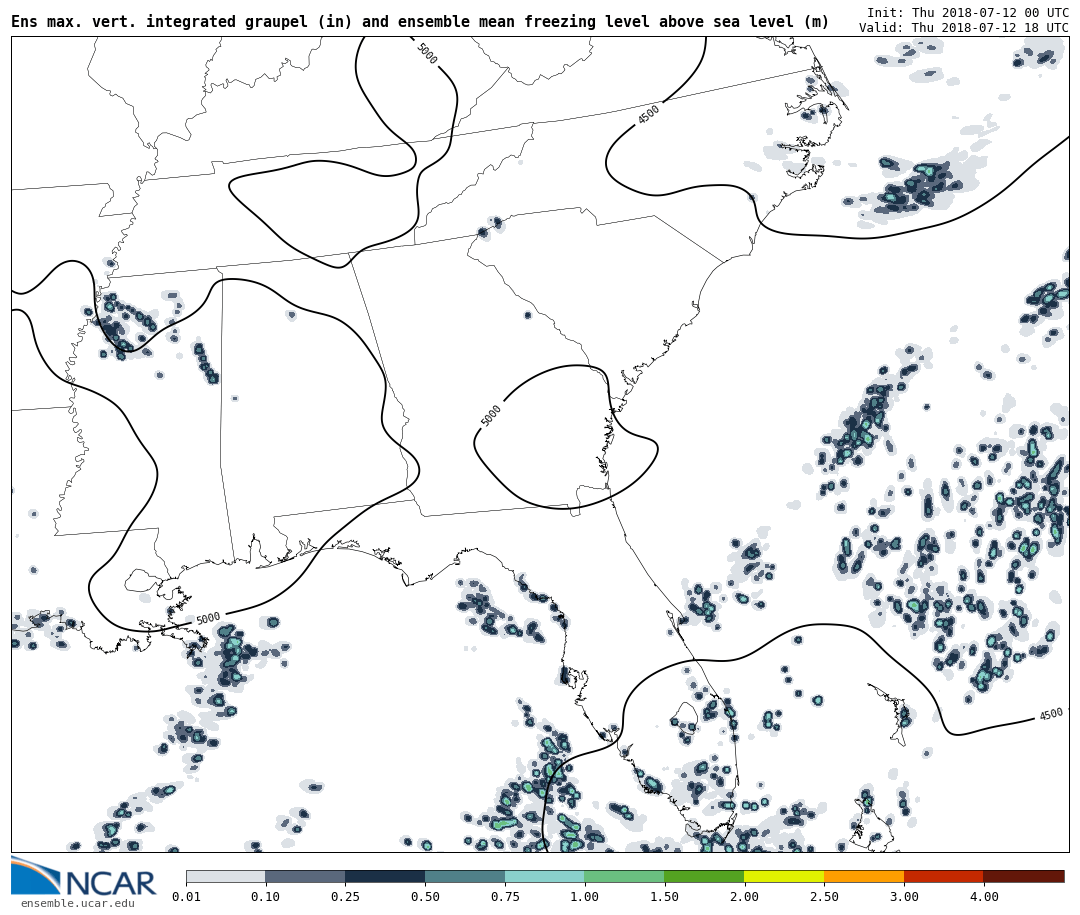
Task: Click the map title about integrated graupel
Action: click(x=420, y=21)
